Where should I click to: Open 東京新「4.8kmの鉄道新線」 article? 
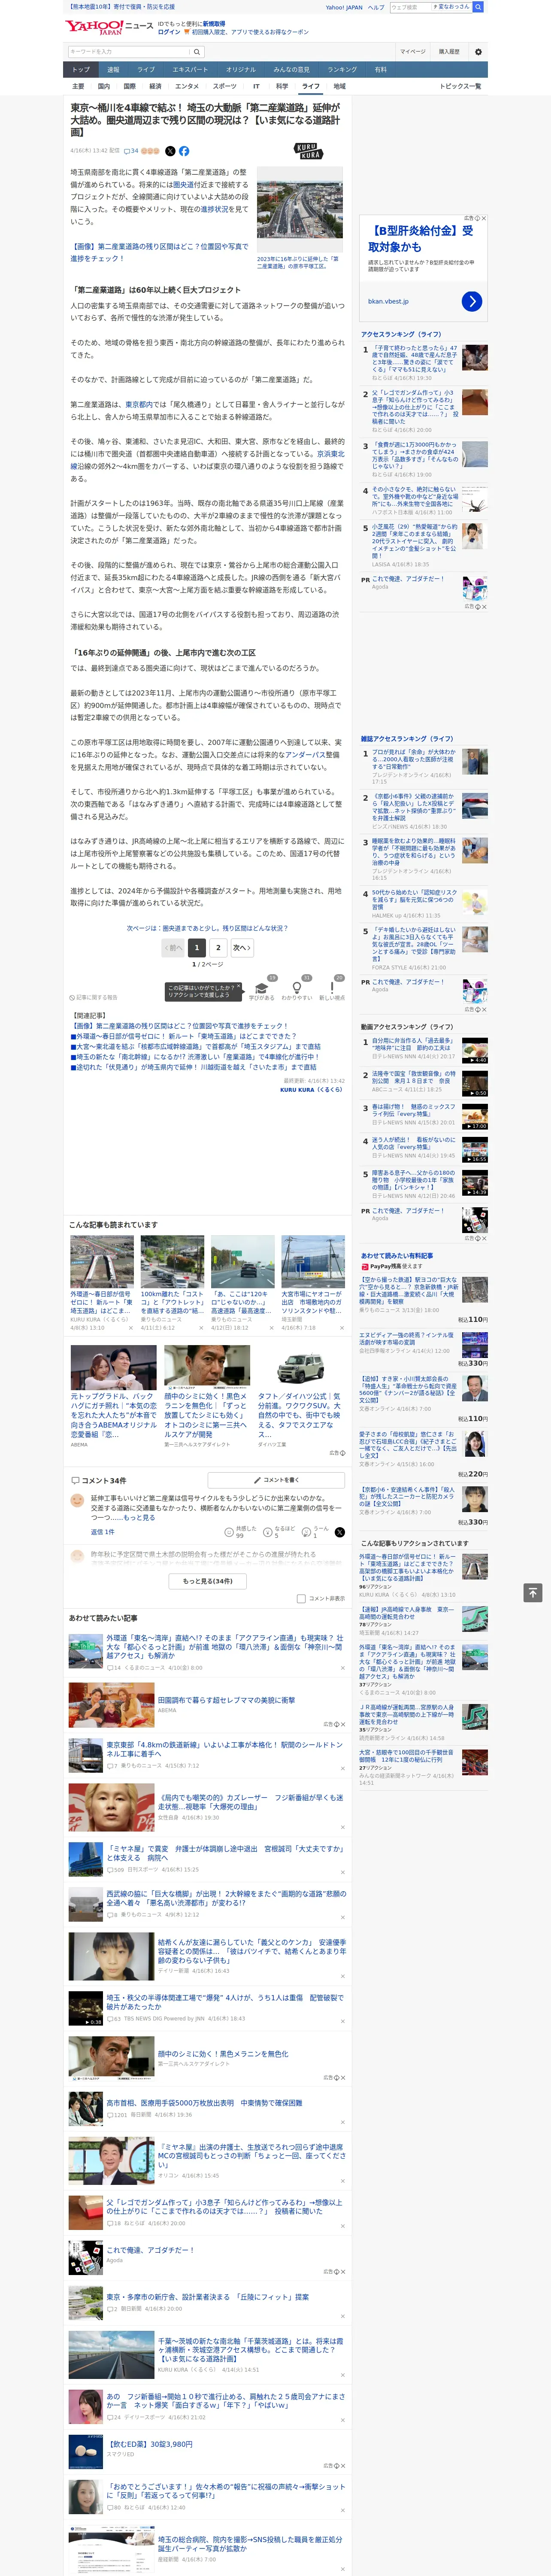coord(225,1750)
